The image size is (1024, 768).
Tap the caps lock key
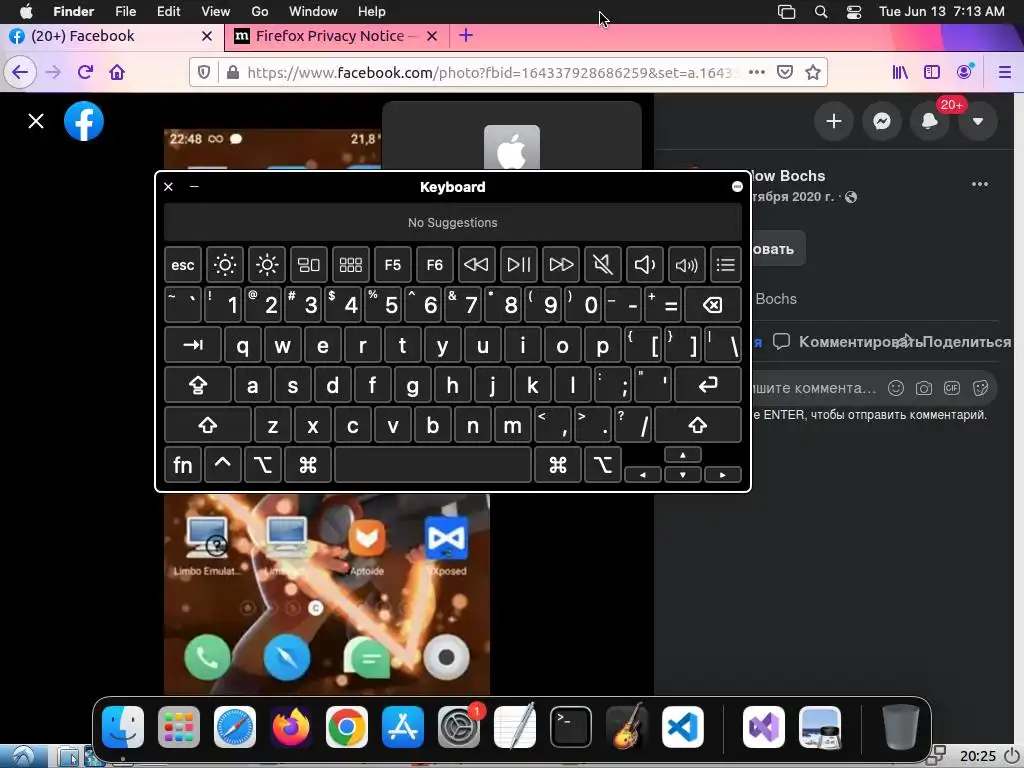click(x=198, y=385)
